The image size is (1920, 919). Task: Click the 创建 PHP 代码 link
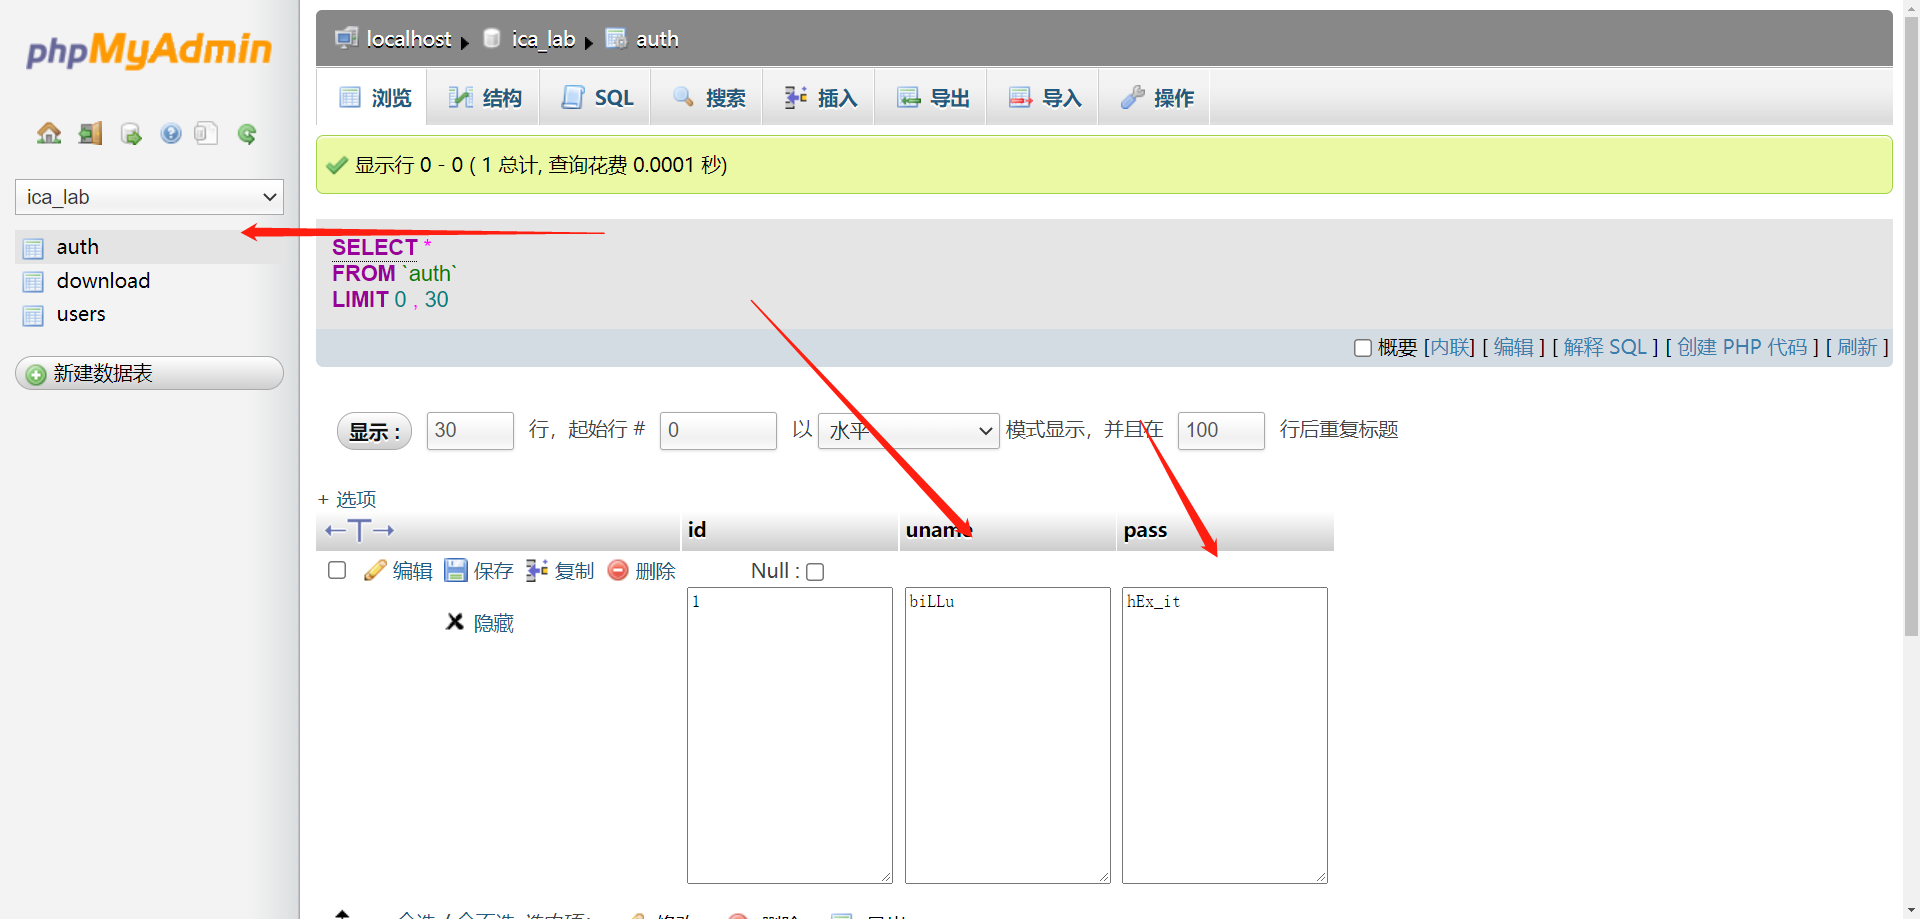click(x=1742, y=347)
